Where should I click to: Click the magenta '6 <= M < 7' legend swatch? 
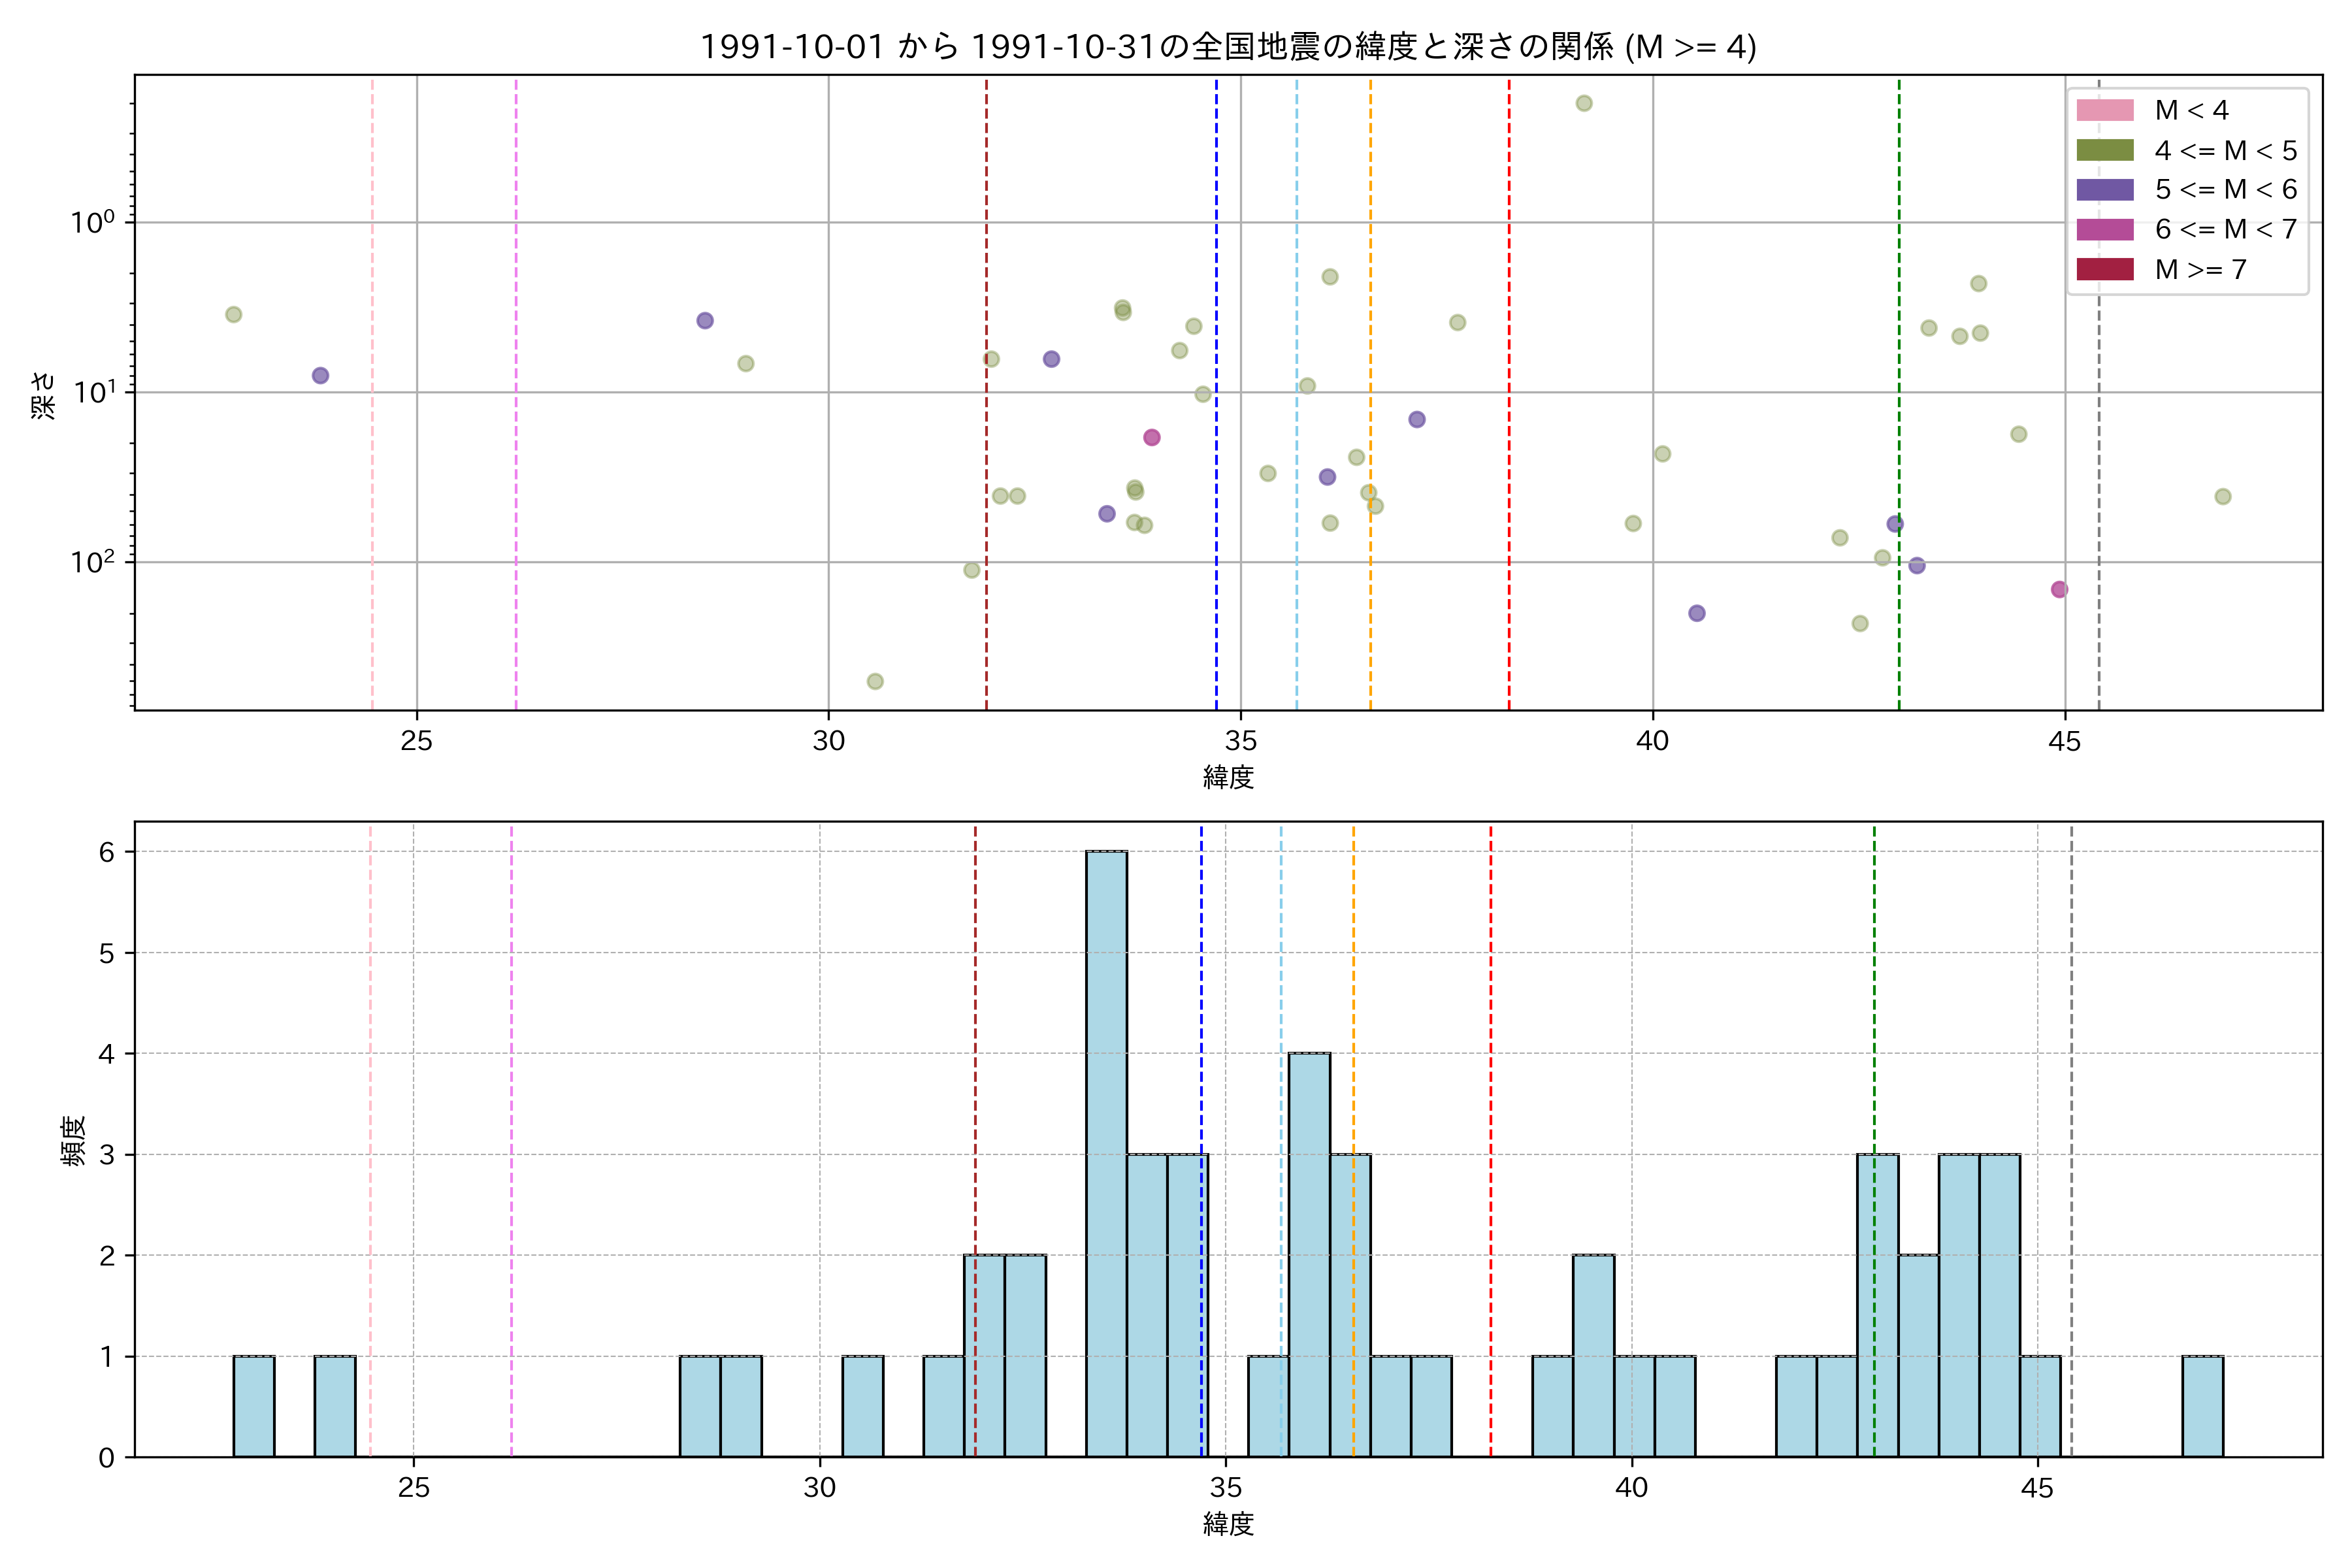[x=2104, y=229]
